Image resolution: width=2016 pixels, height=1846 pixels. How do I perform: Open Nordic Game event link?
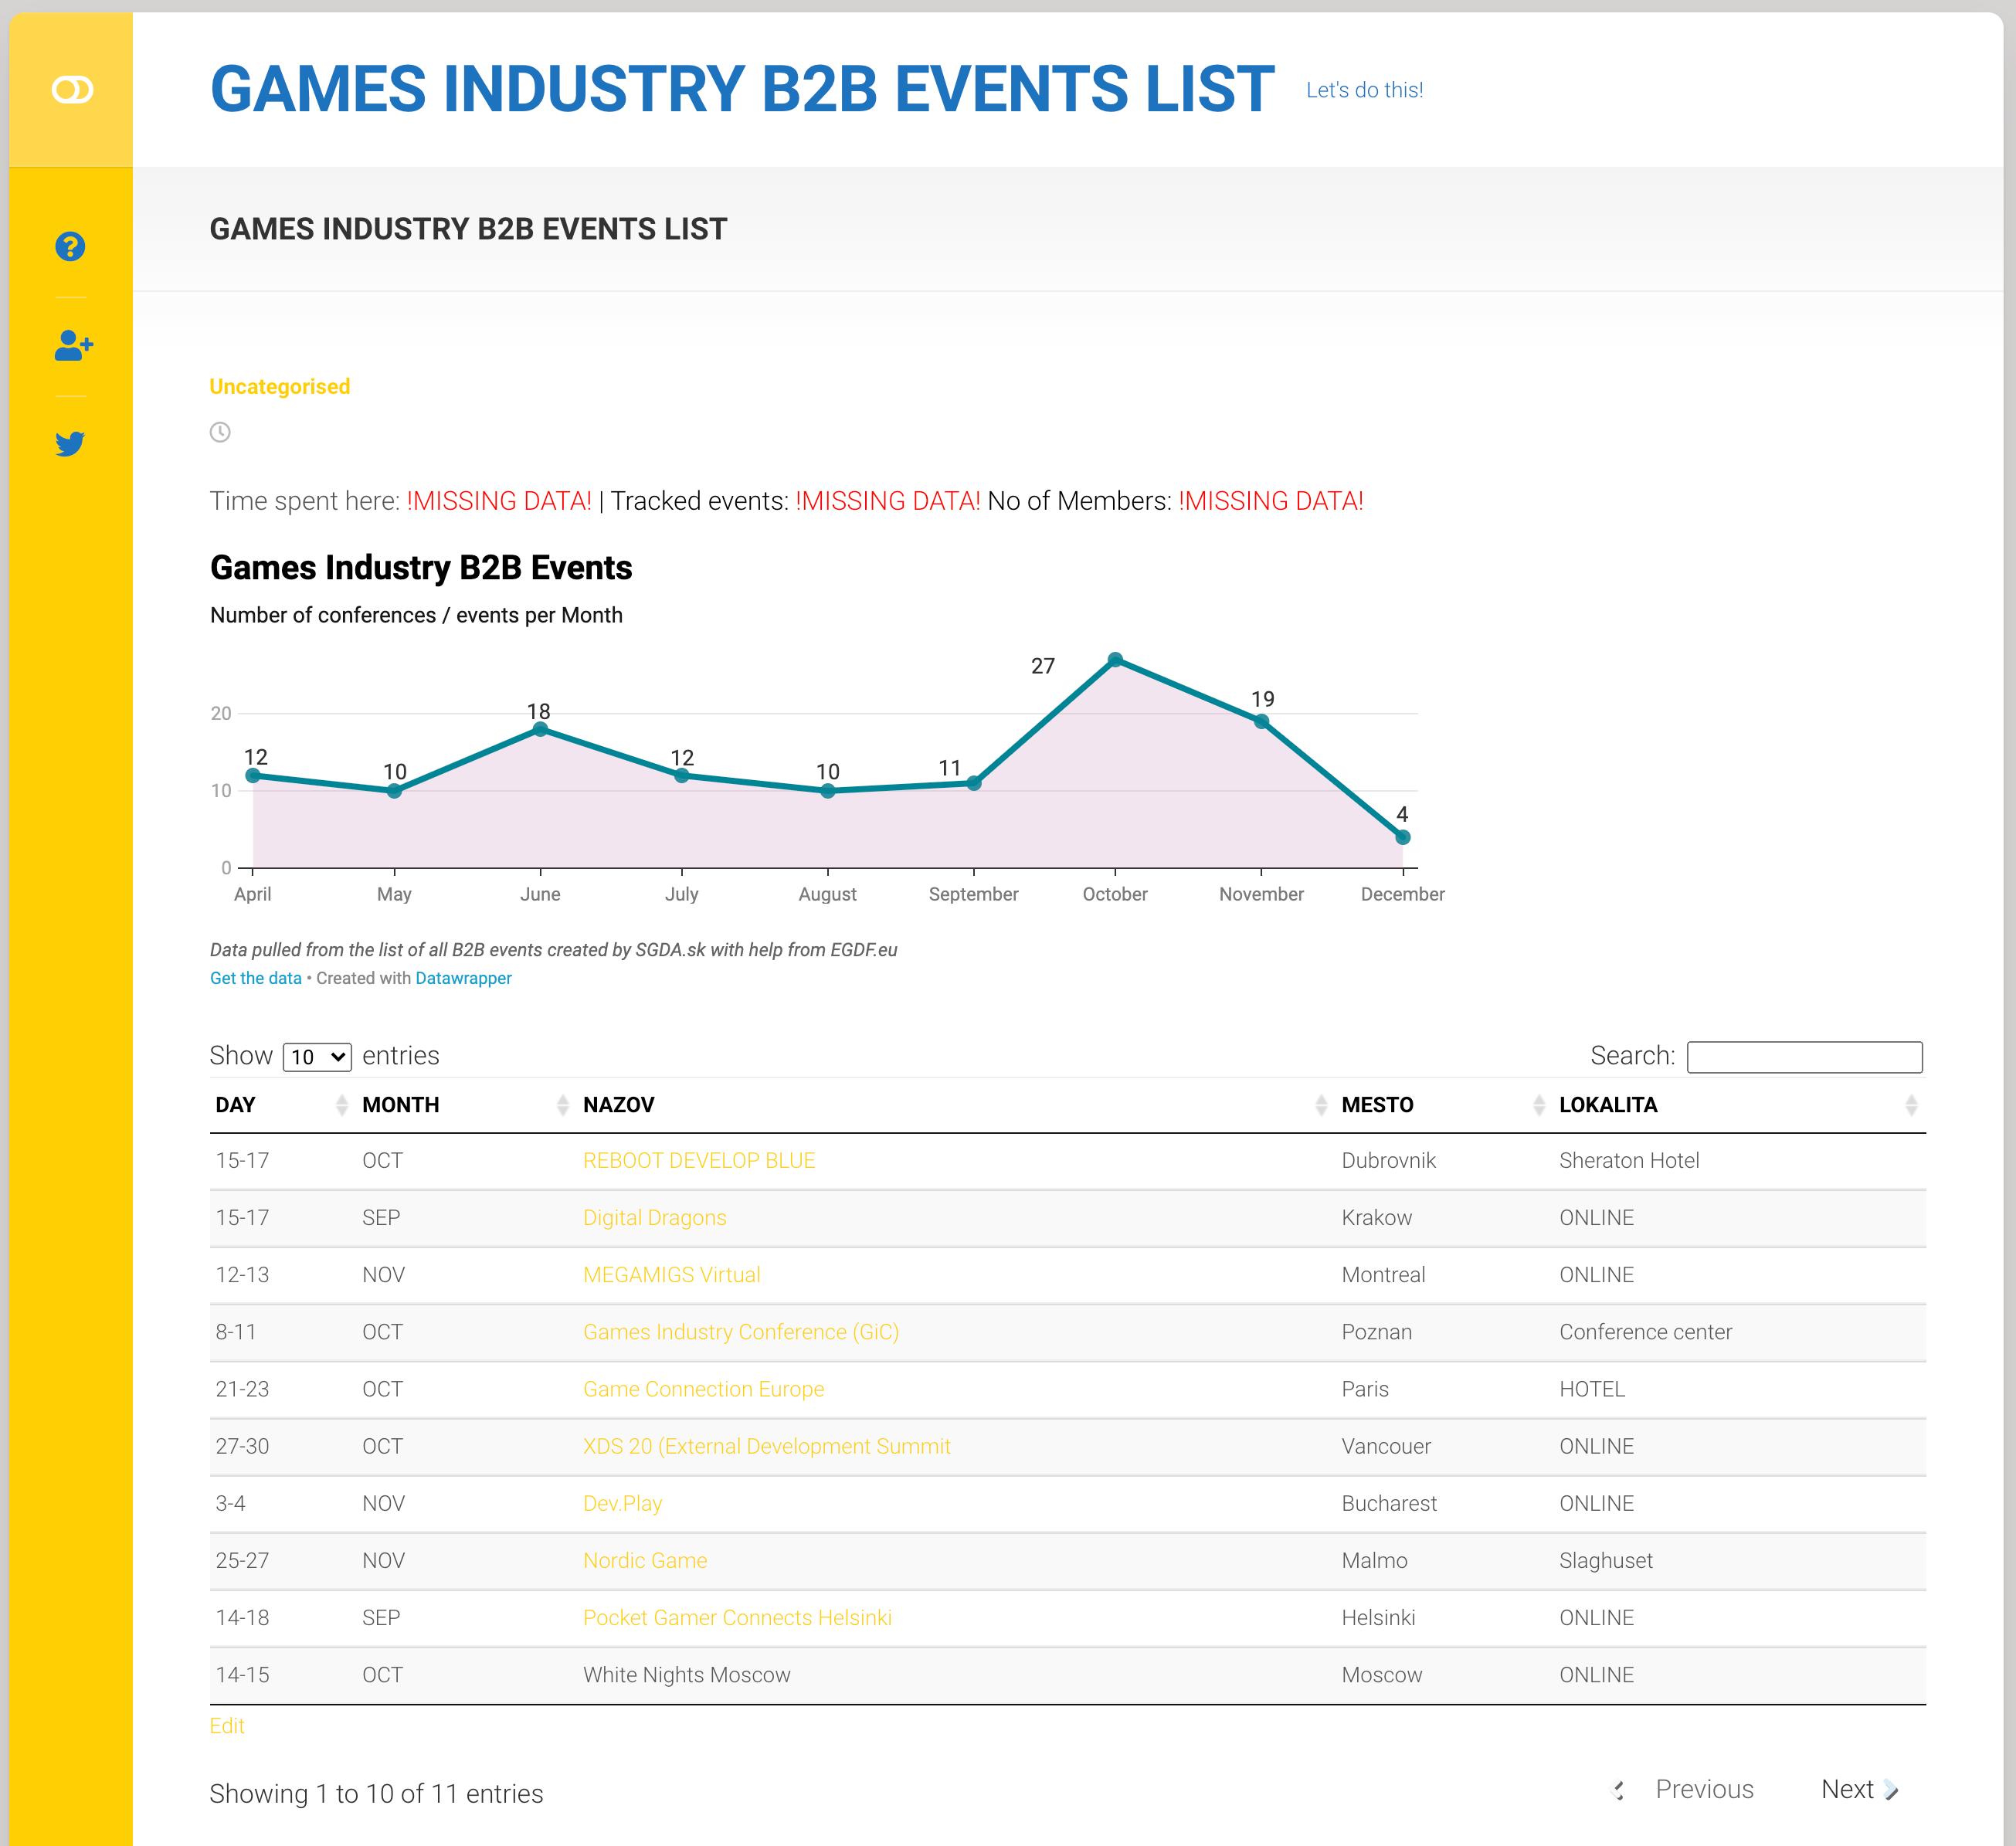645,1560
